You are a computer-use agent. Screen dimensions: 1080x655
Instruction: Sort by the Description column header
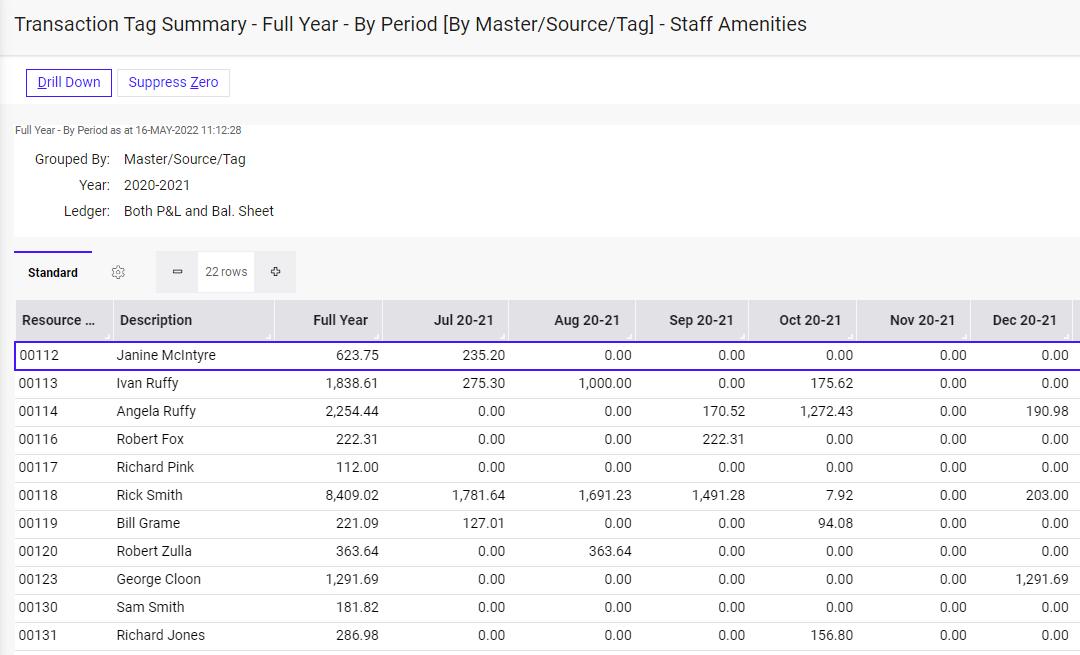pos(155,320)
